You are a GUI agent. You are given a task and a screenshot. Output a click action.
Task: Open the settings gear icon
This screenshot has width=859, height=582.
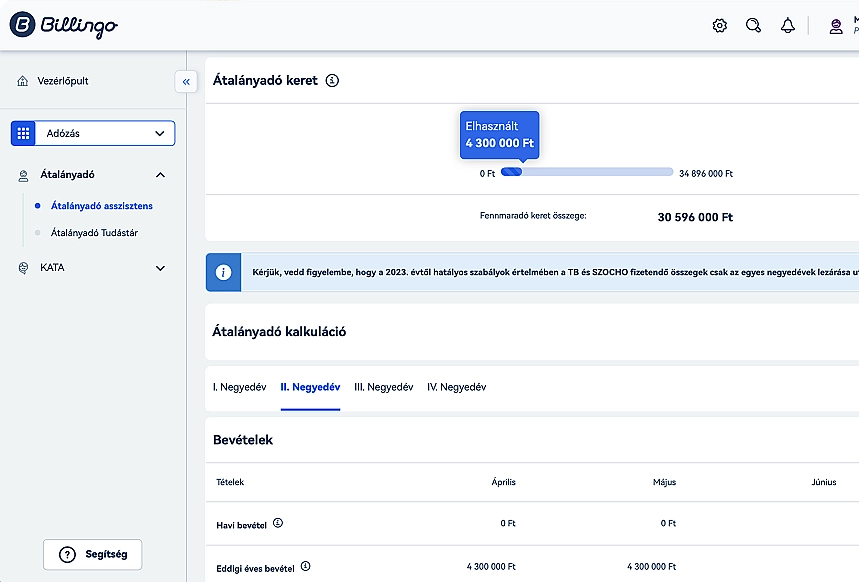click(720, 26)
